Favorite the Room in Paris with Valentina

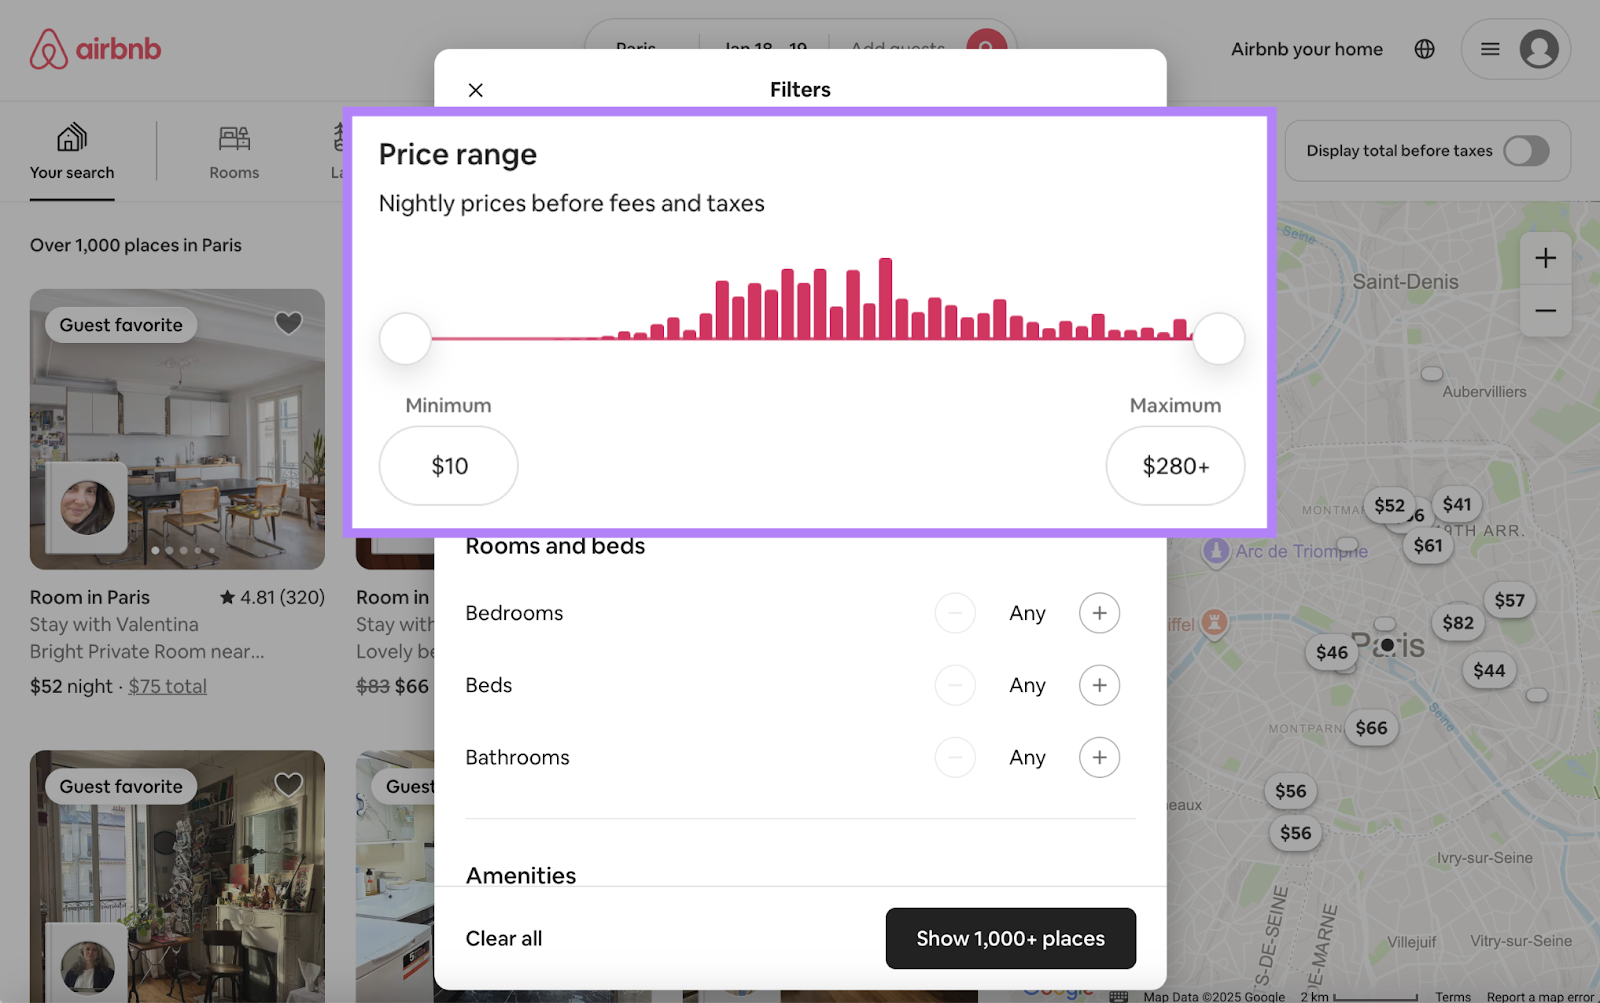point(288,323)
